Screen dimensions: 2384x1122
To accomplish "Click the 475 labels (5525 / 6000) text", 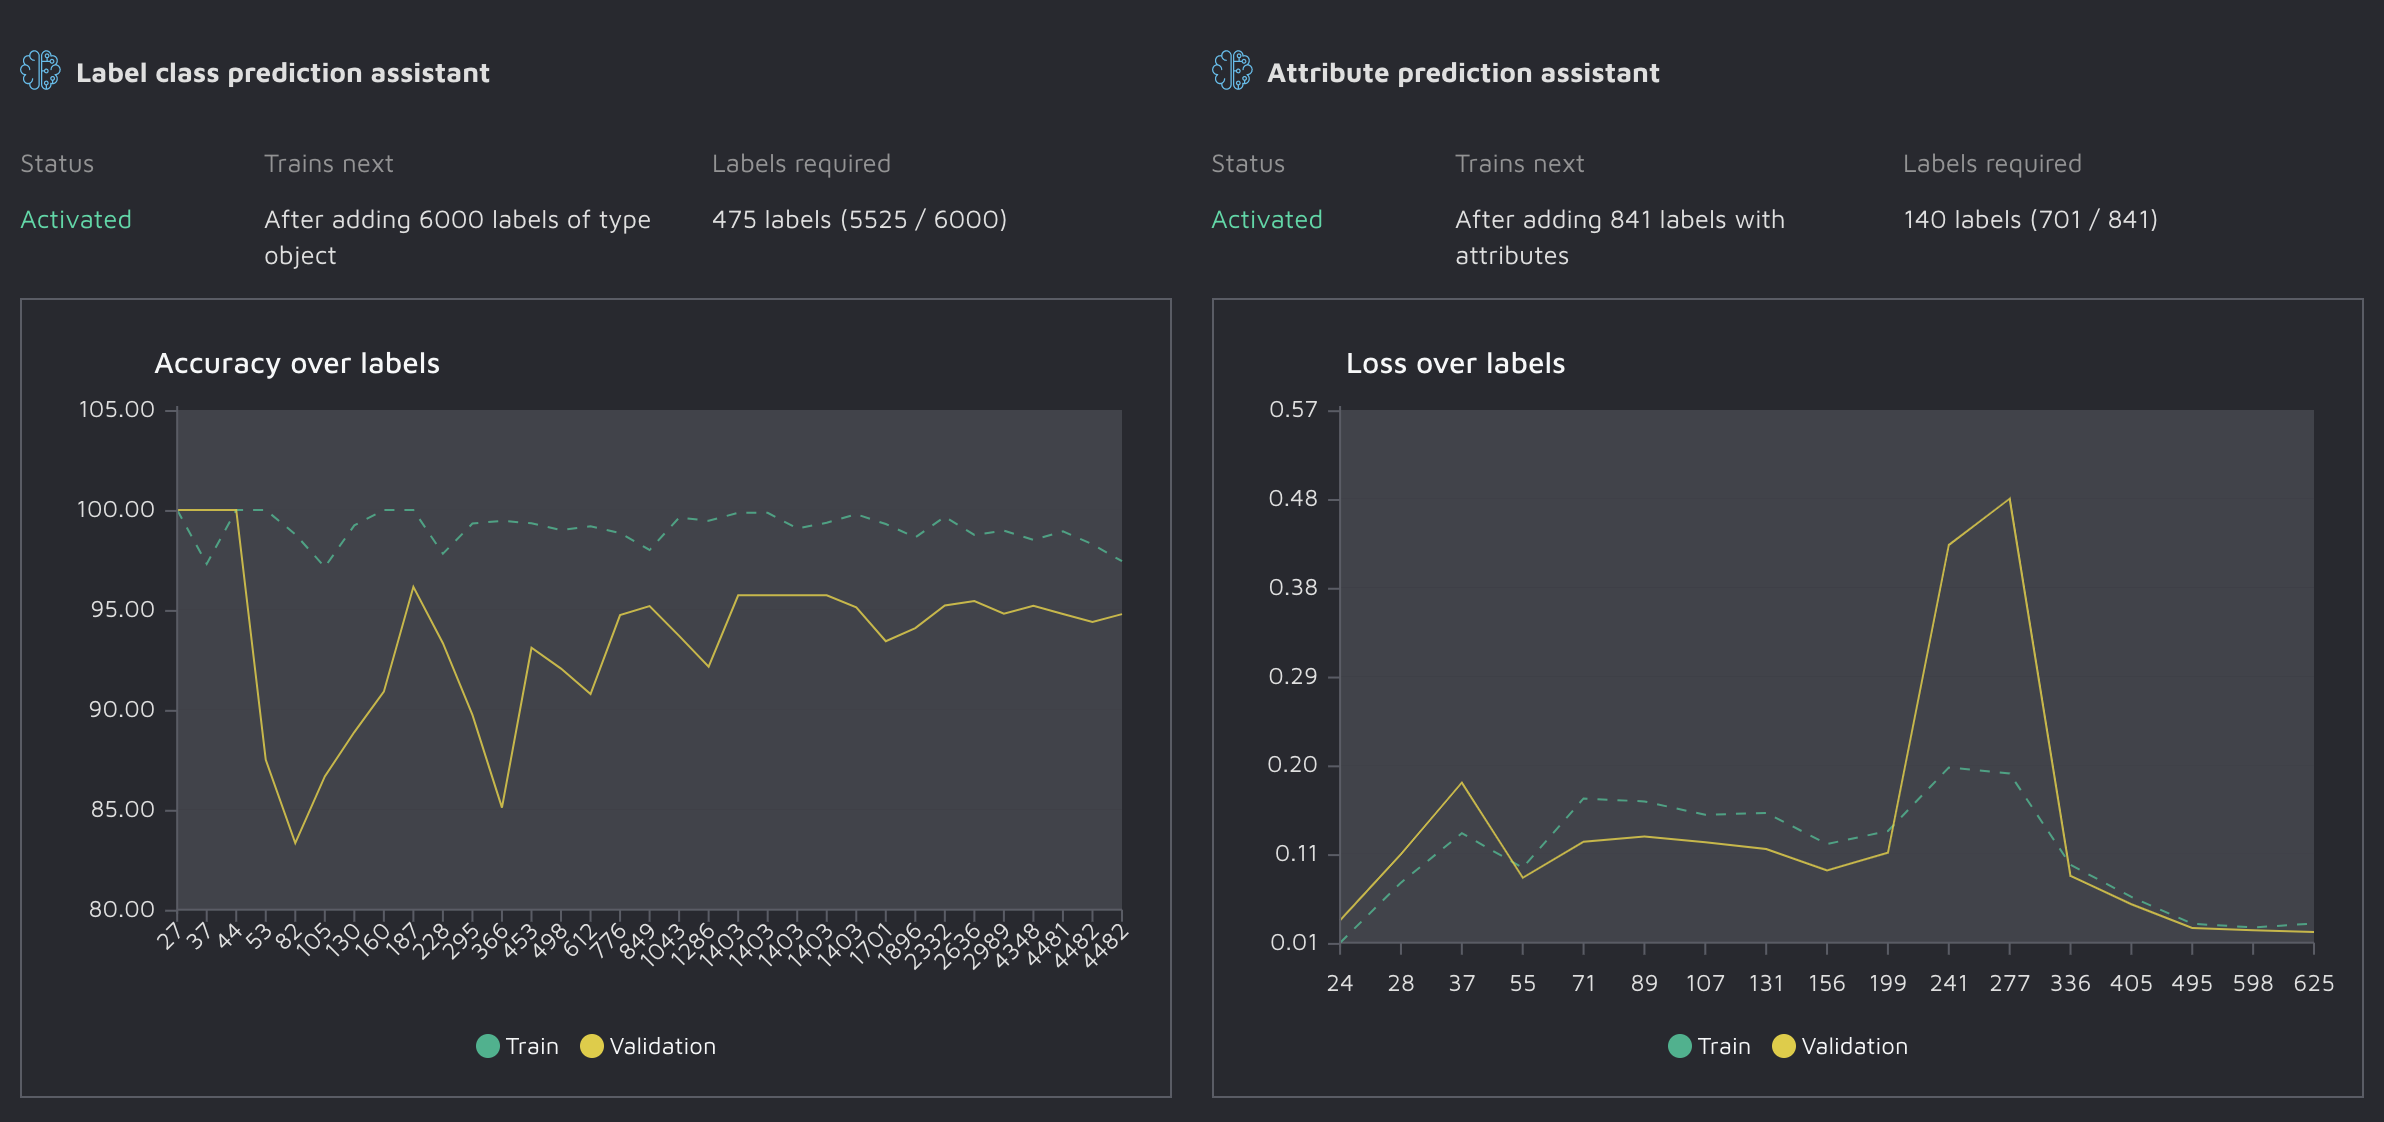I will 859,220.
